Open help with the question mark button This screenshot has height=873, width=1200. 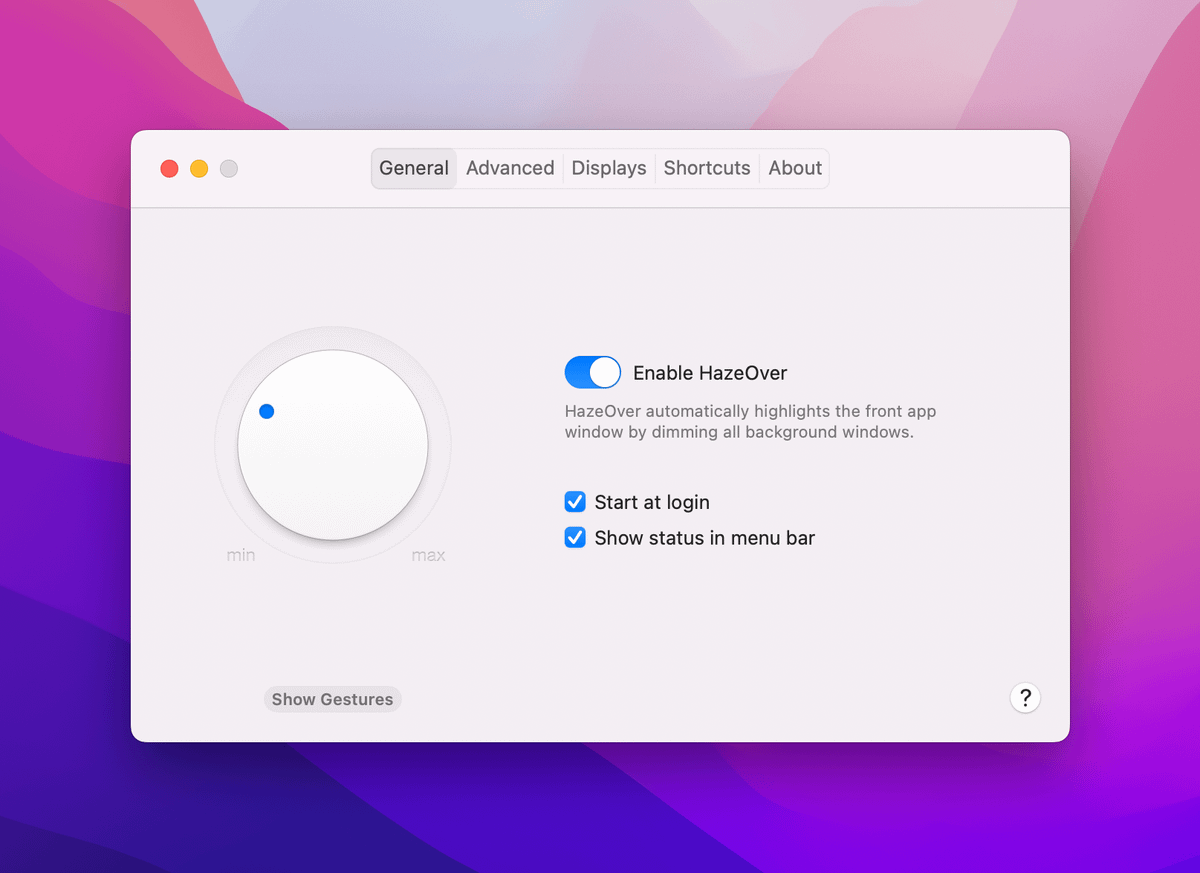click(x=1025, y=698)
